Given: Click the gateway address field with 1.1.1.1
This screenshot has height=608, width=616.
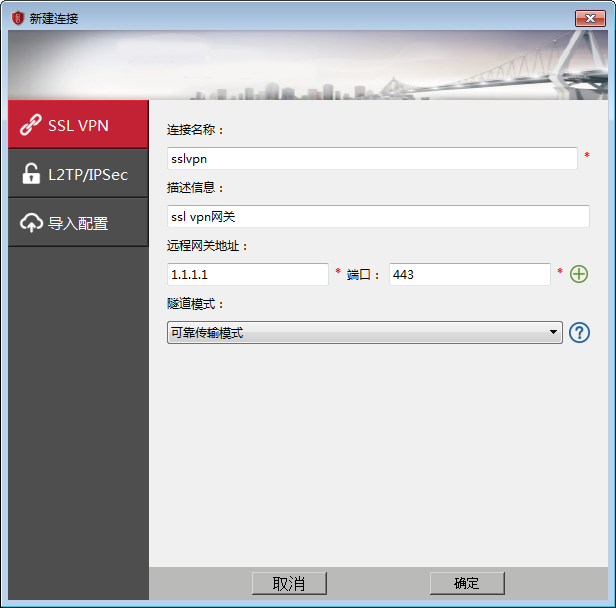Looking at the screenshot, I should click(248, 274).
